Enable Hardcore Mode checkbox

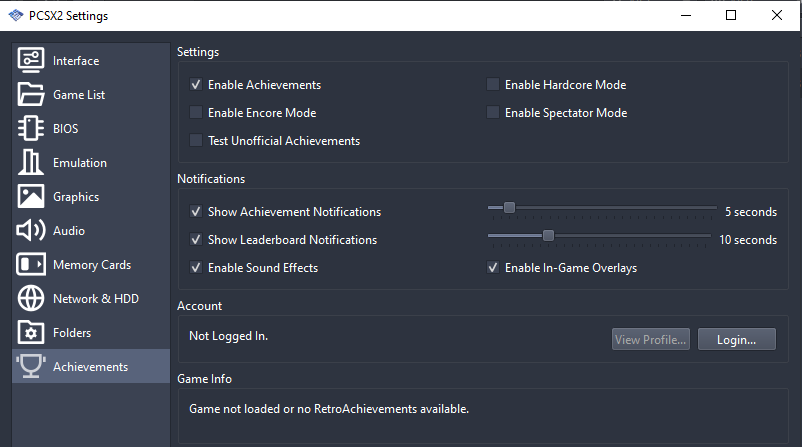click(x=493, y=84)
